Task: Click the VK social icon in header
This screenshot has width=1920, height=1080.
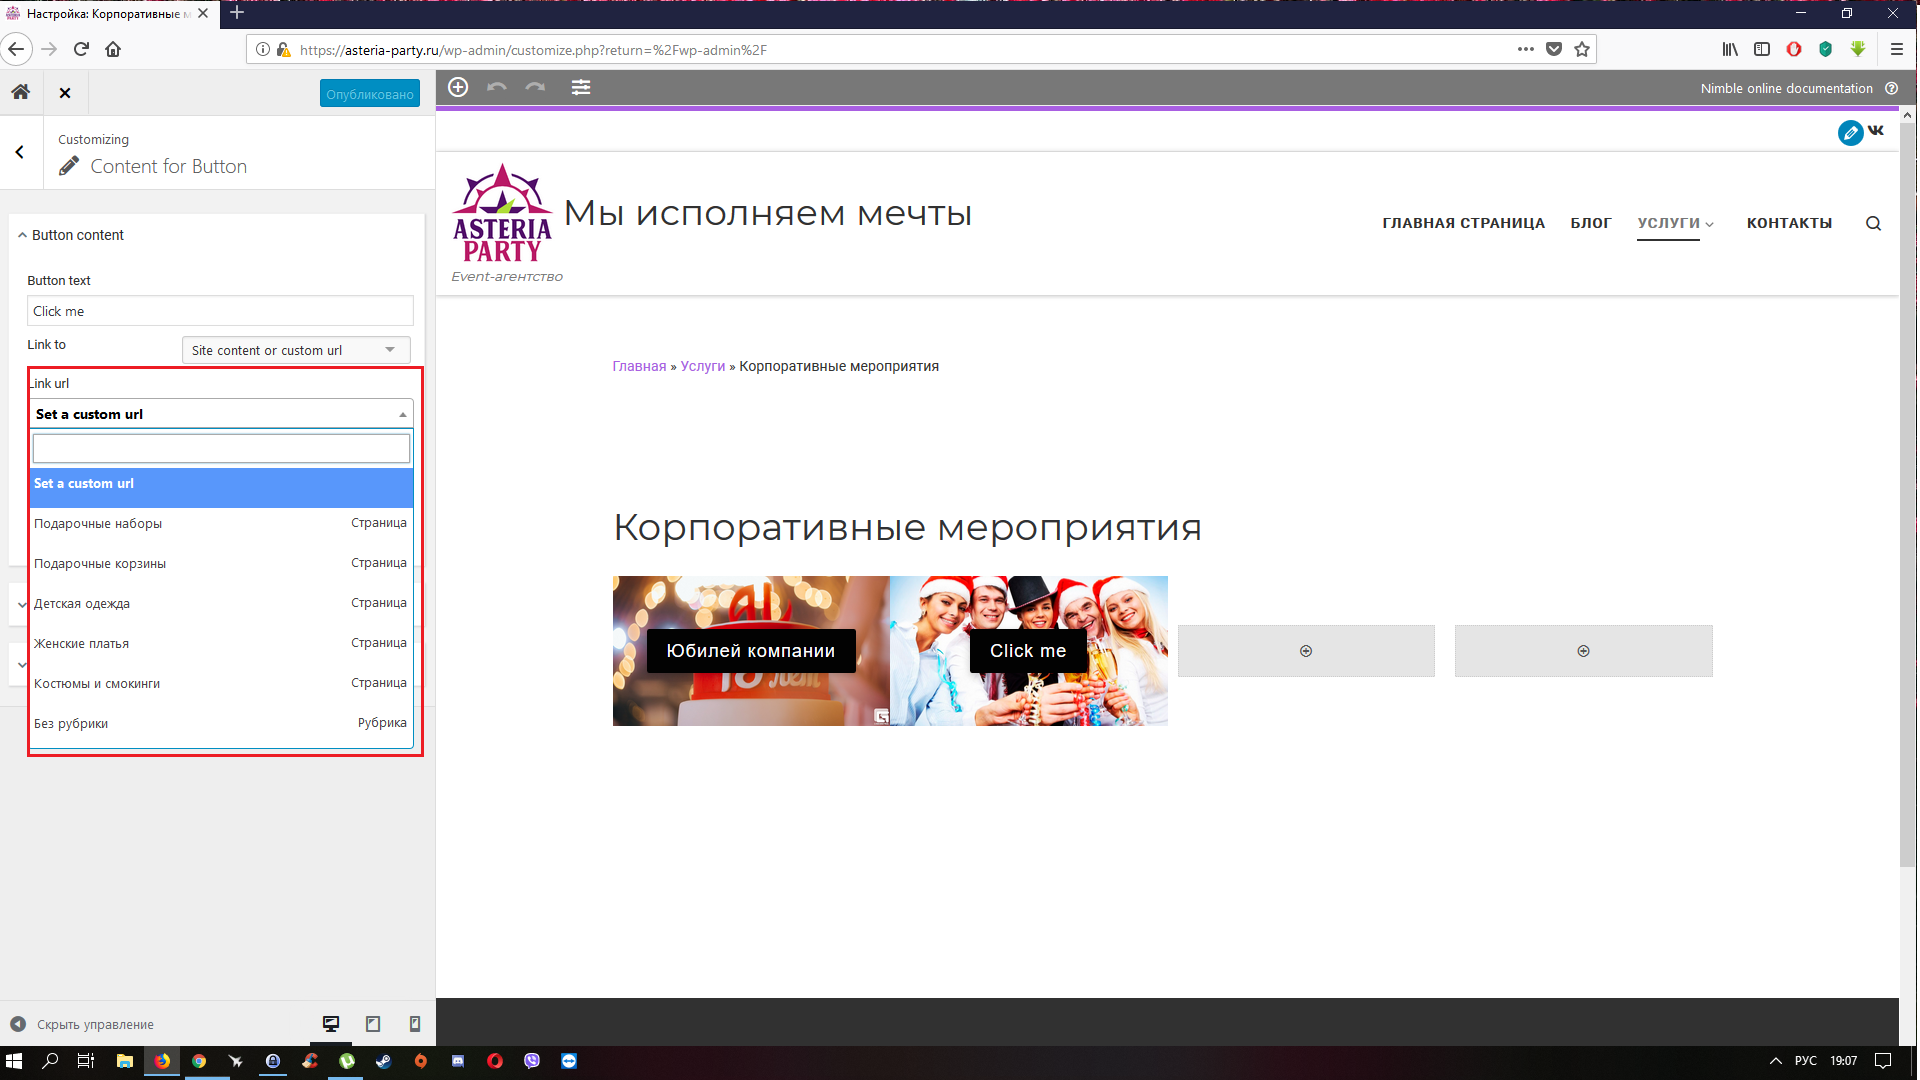Action: tap(1876, 131)
